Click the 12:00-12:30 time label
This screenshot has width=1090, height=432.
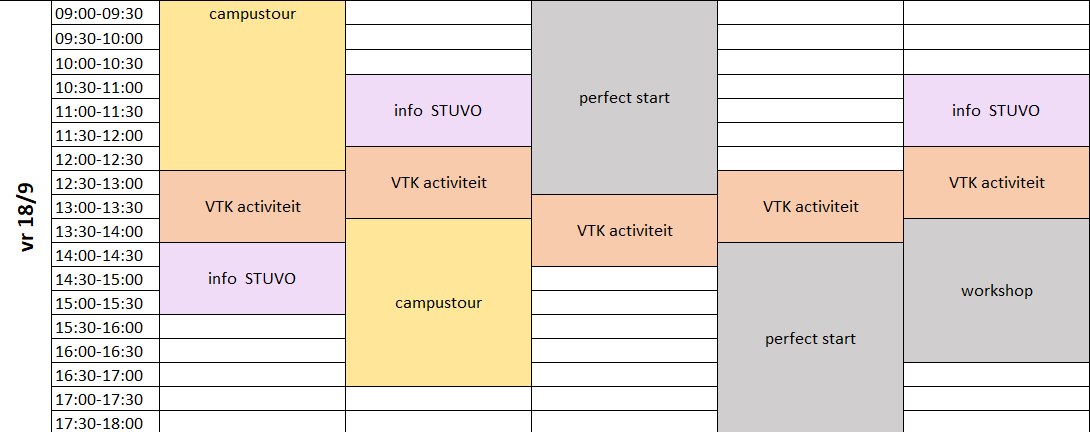click(x=99, y=159)
